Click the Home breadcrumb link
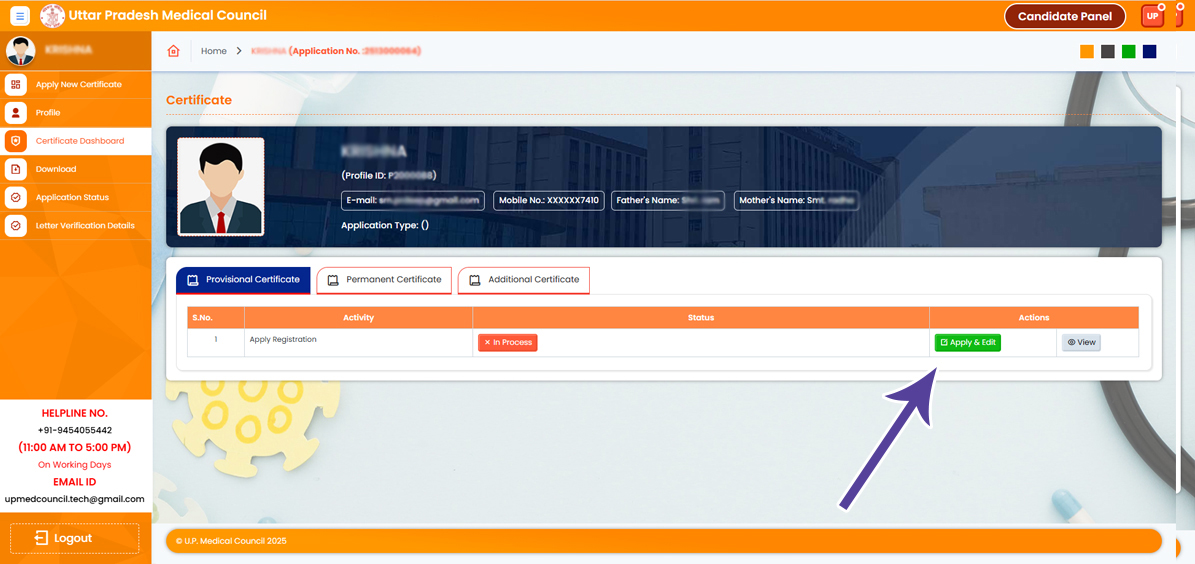This screenshot has width=1195, height=564. coord(214,51)
